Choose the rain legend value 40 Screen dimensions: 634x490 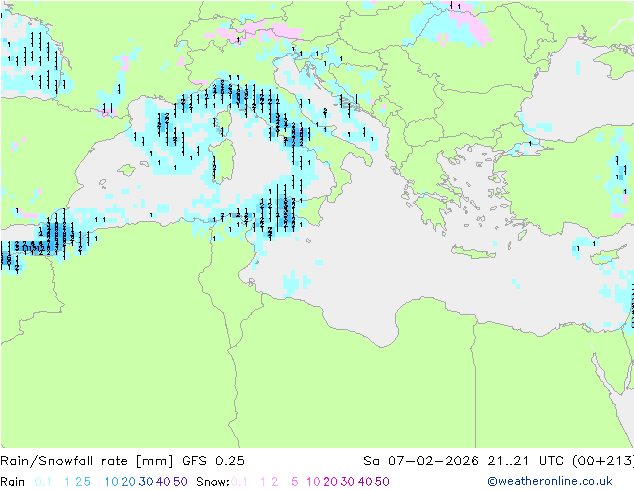[163, 482]
